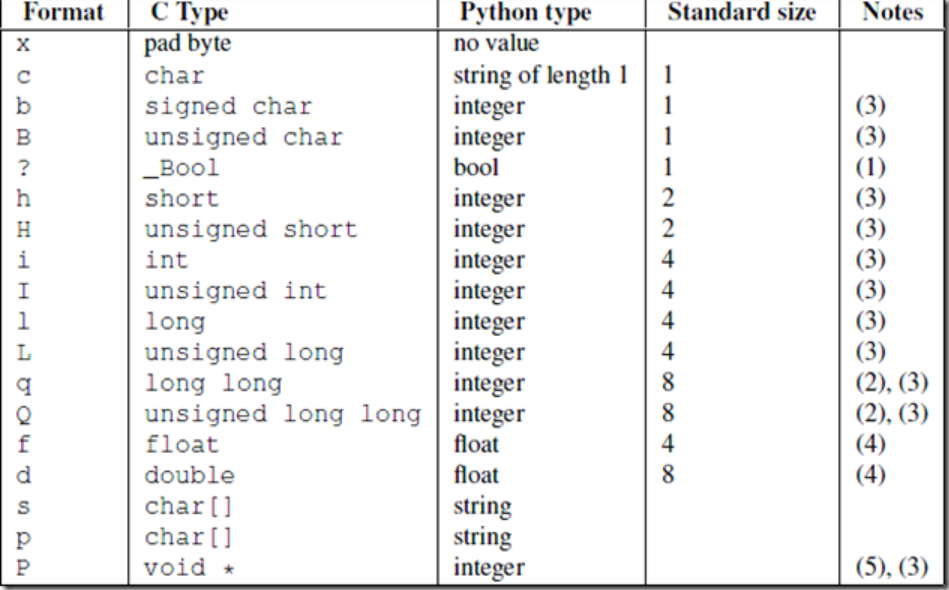Image resolution: width=949 pixels, height=590 pixels.
Task: Select the "unsigned long long" C type cell
Action: pos(283,415)
